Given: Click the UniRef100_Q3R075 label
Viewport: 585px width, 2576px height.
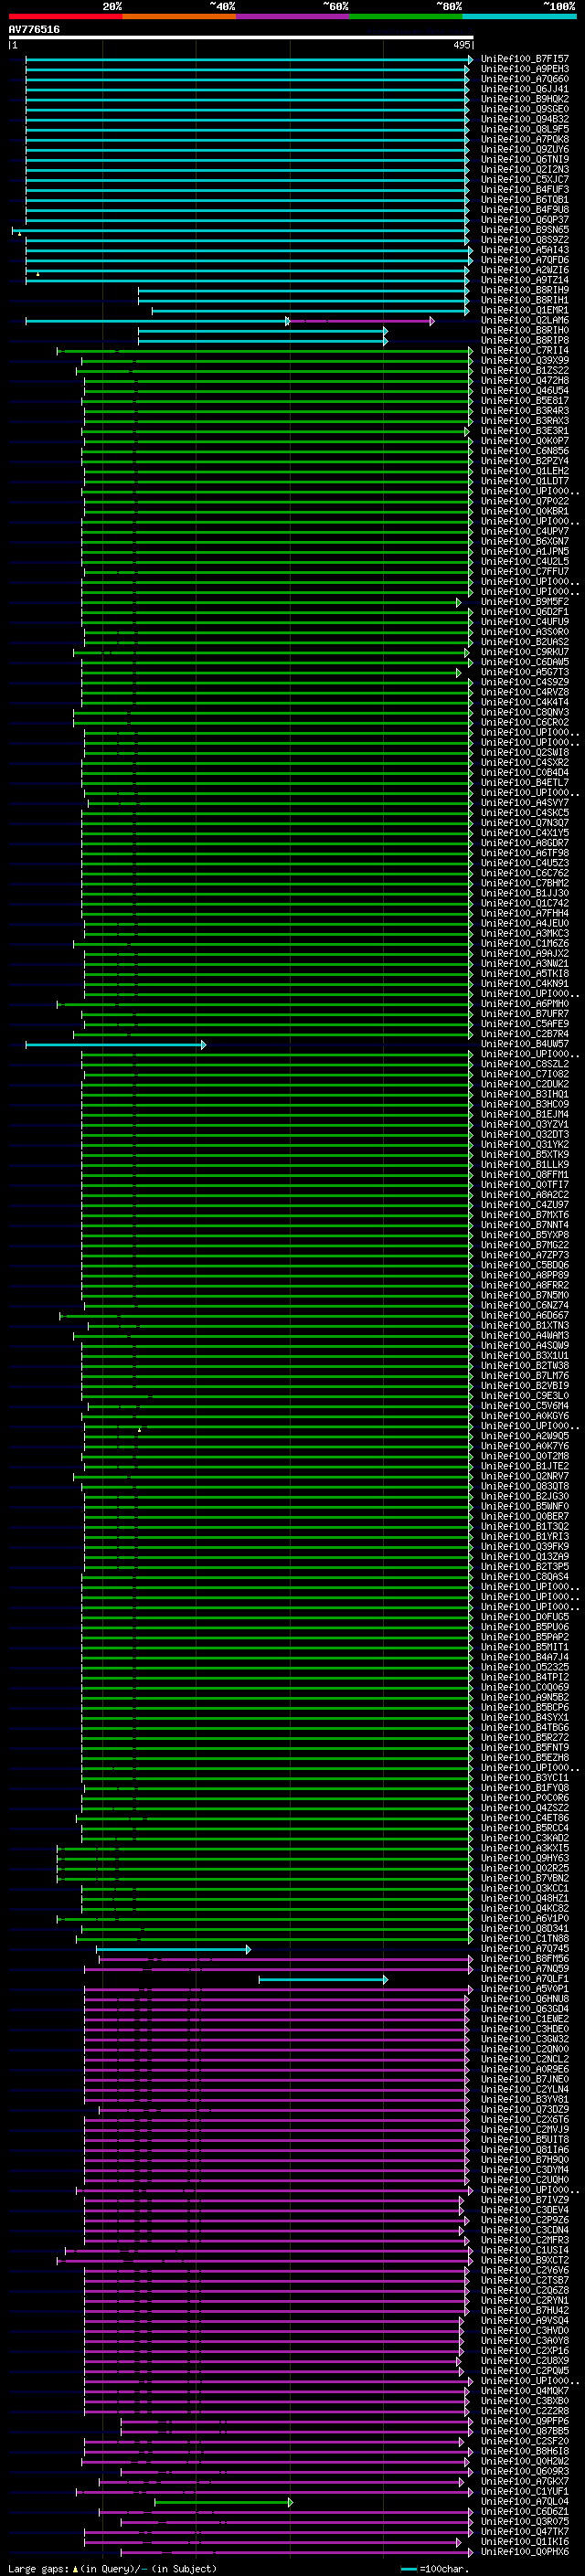Looking at the screenshot, I should coord(524,2522).
